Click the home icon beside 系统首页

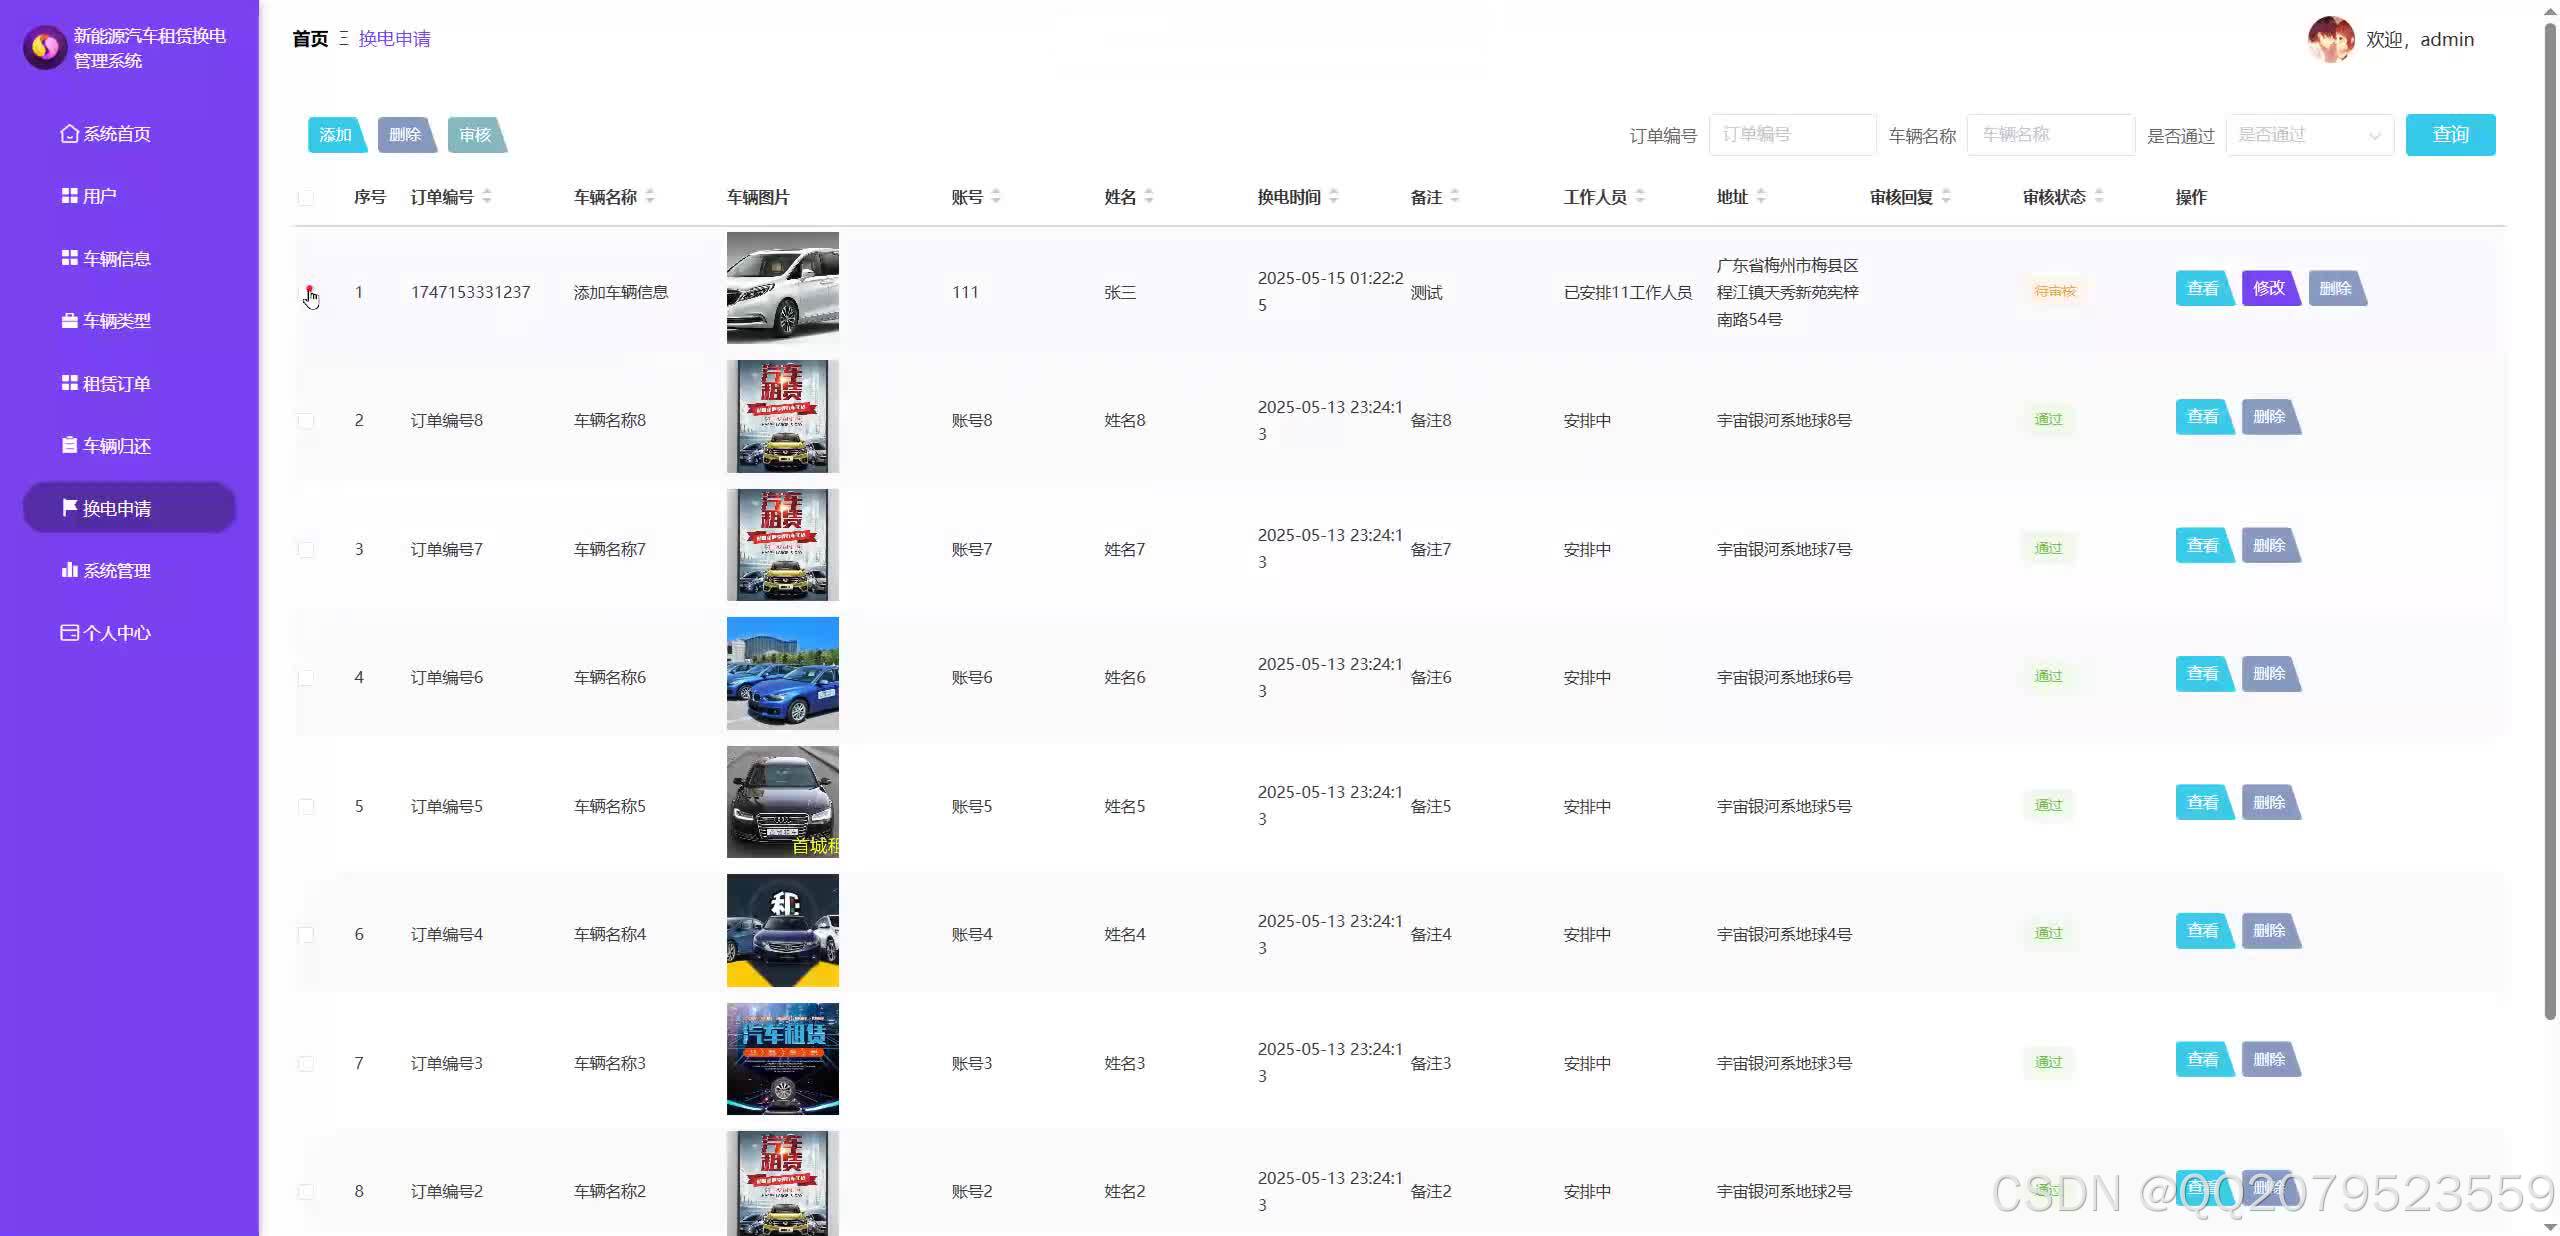tap(69, 134)
